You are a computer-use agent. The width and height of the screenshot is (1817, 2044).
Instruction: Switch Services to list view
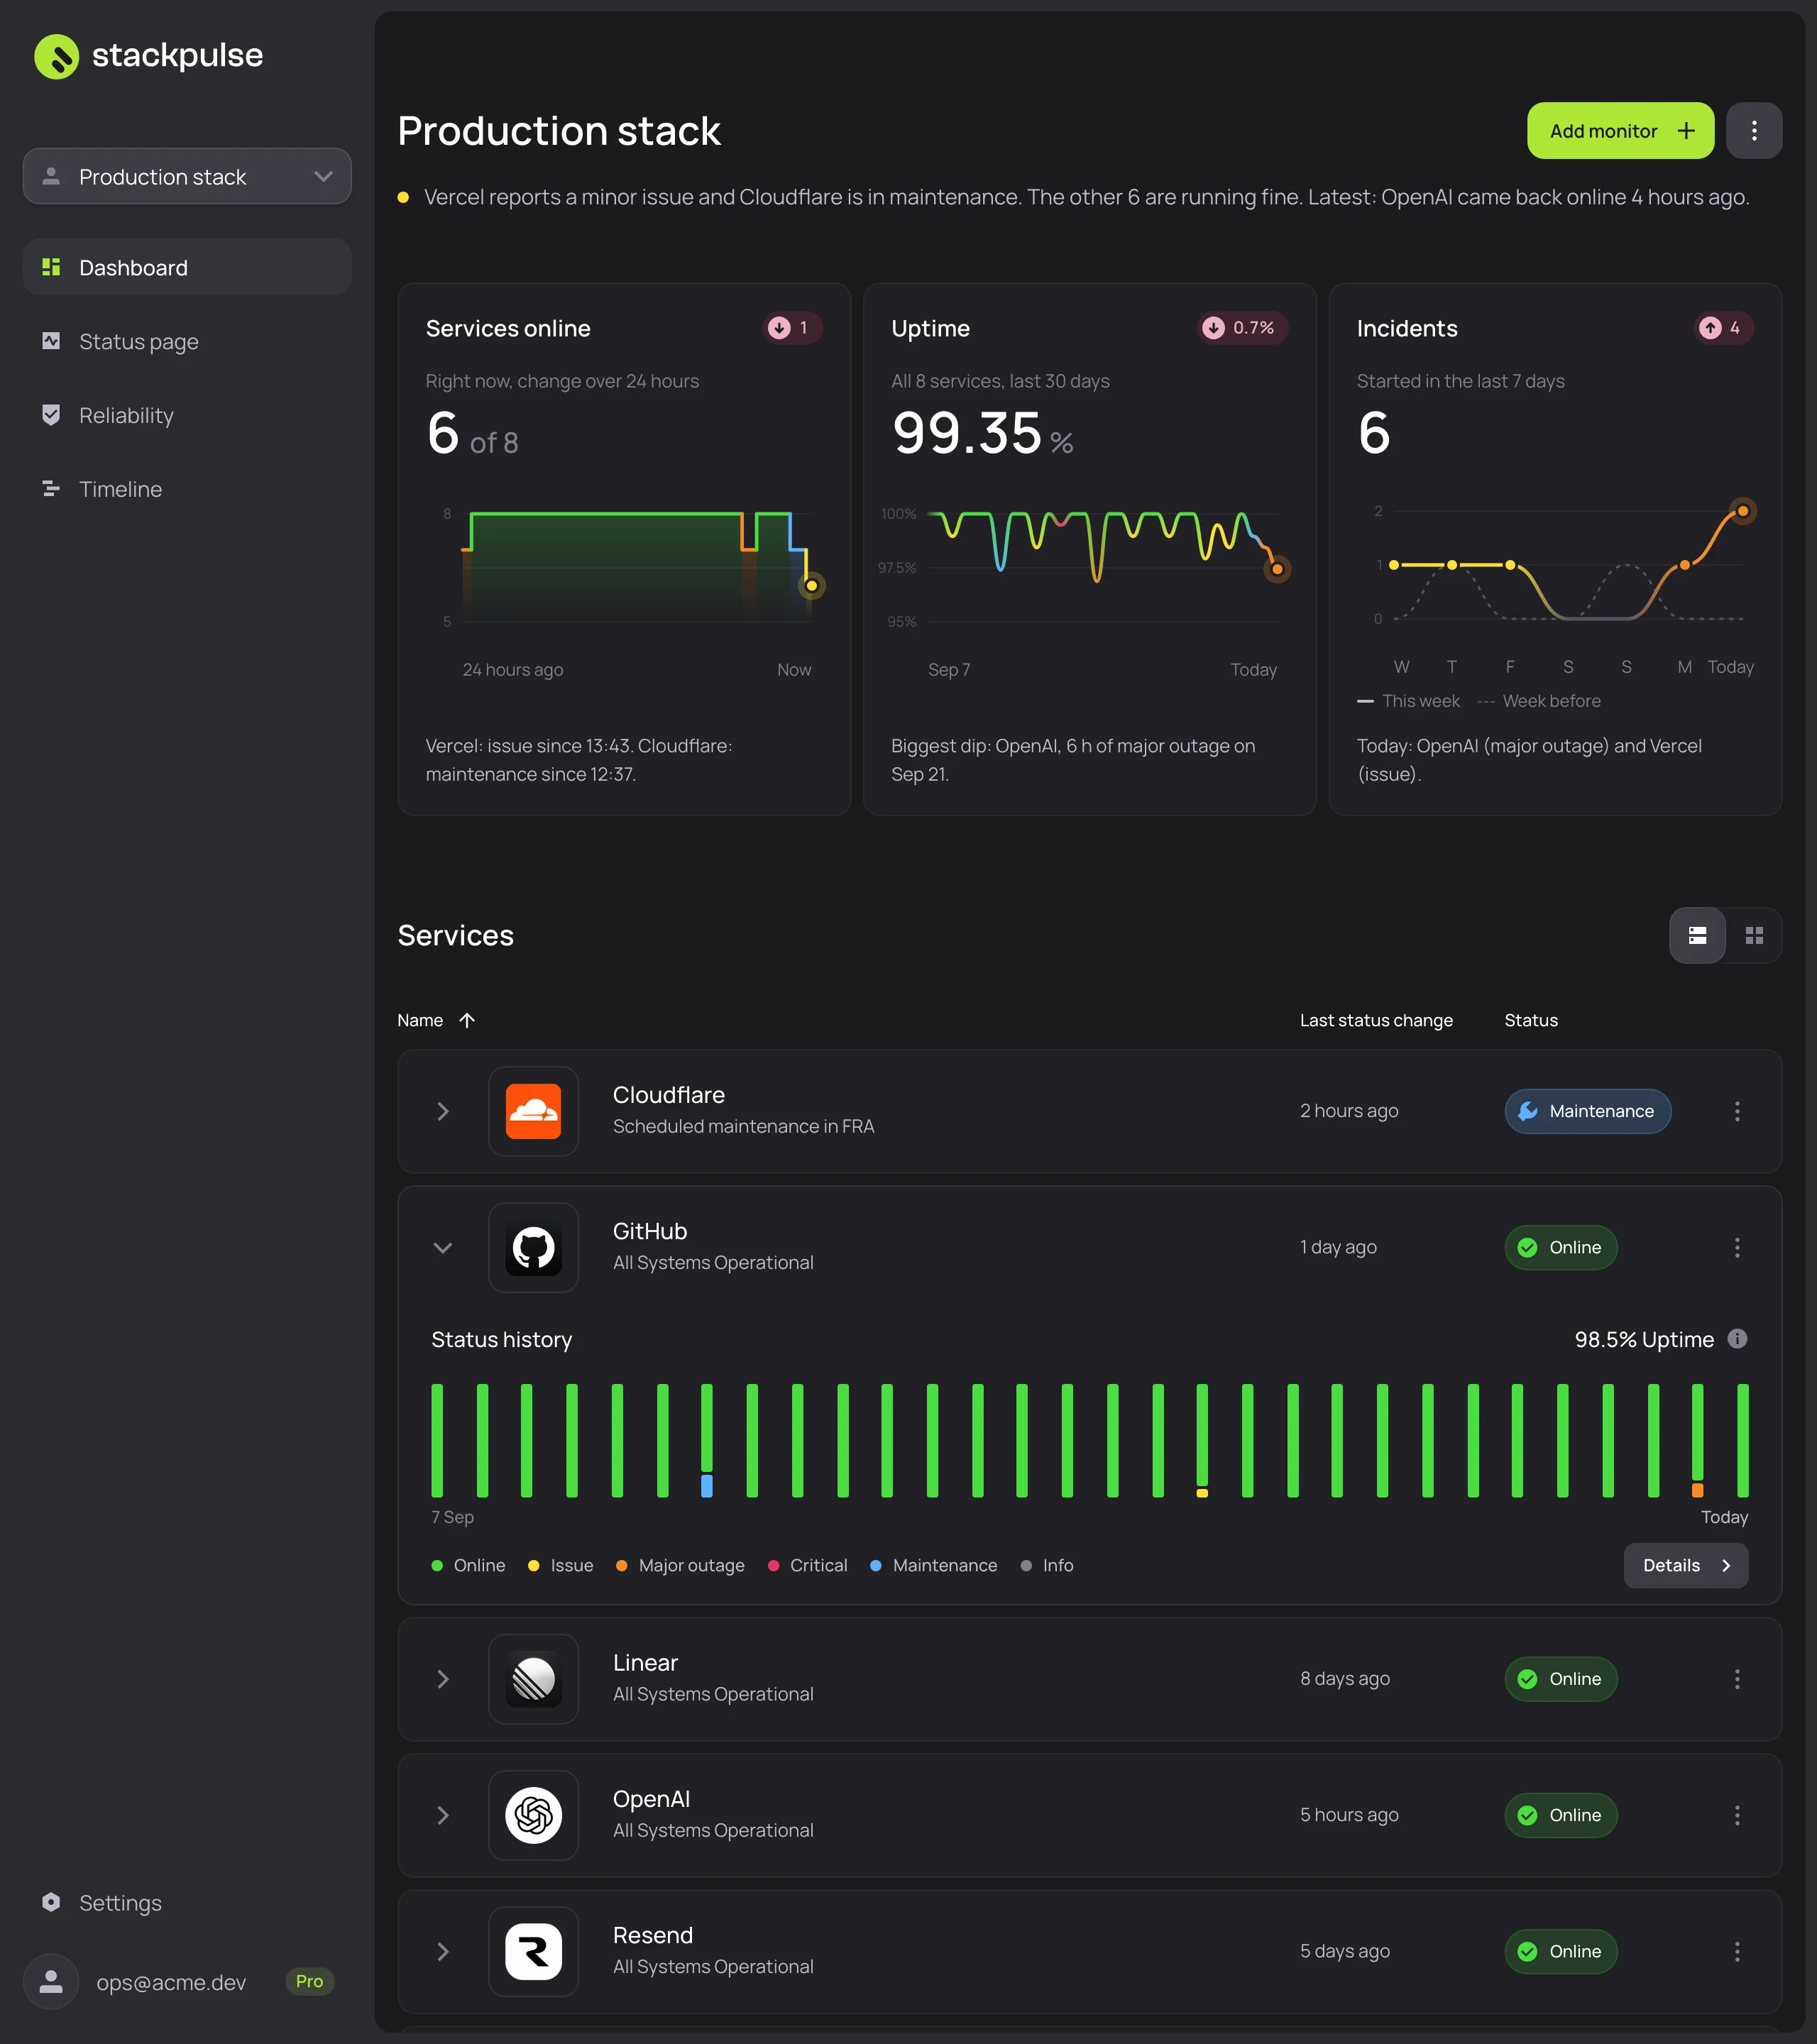pyautogui.click(x=1697, y=935)
